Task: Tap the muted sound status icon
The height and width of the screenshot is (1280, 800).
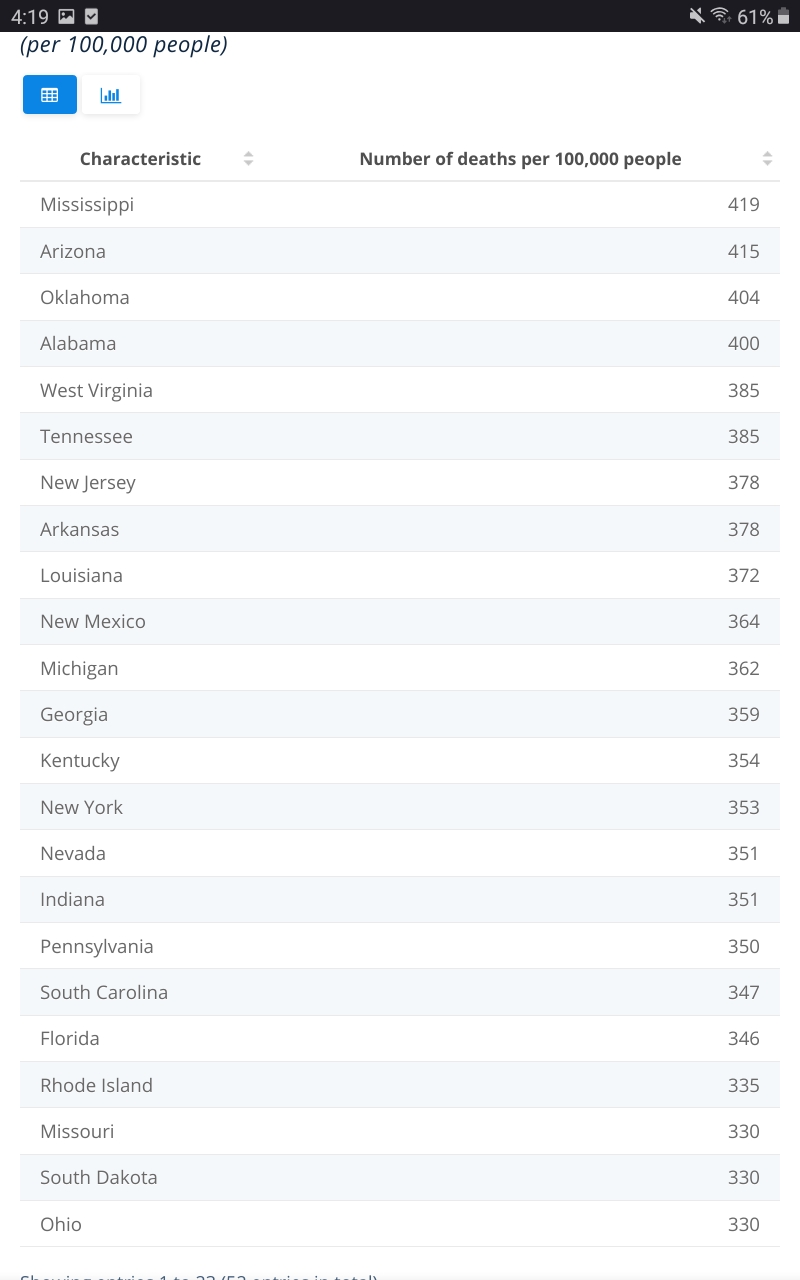Action: click(x=697, y=16)
